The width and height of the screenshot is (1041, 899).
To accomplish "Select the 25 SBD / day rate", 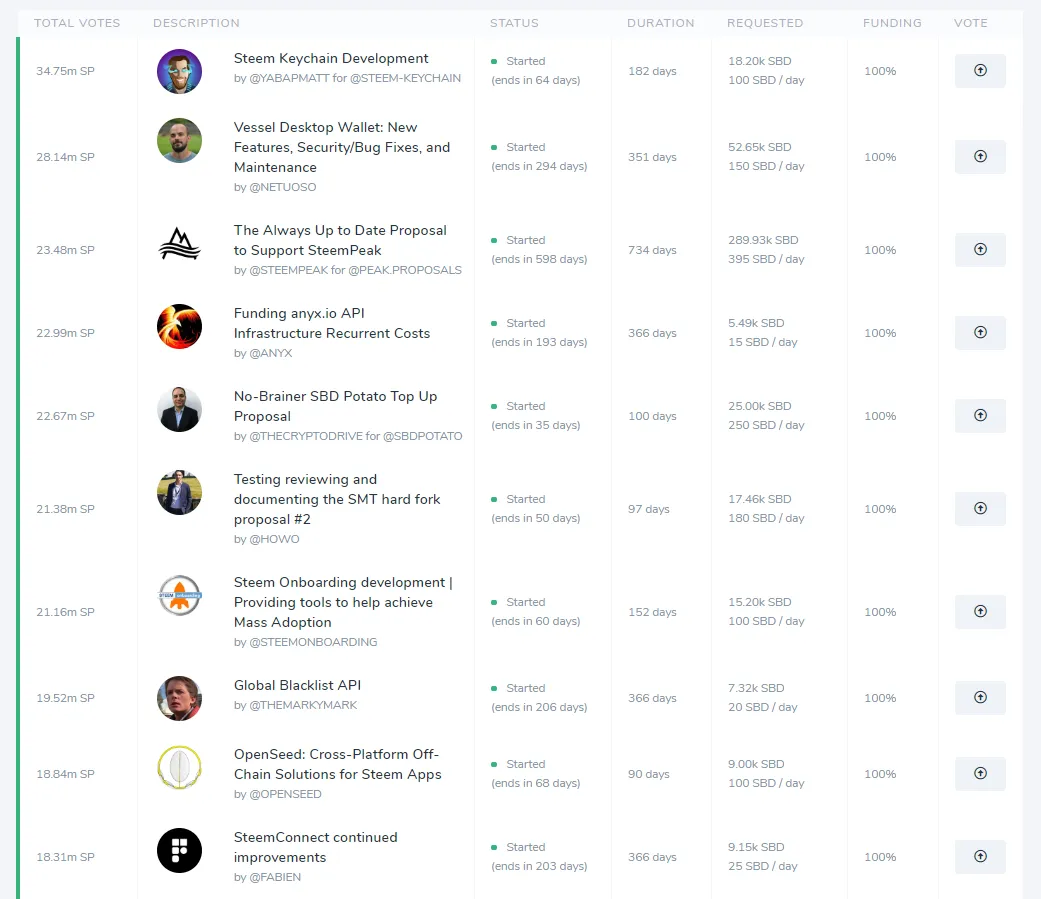I will click(763, 866).
